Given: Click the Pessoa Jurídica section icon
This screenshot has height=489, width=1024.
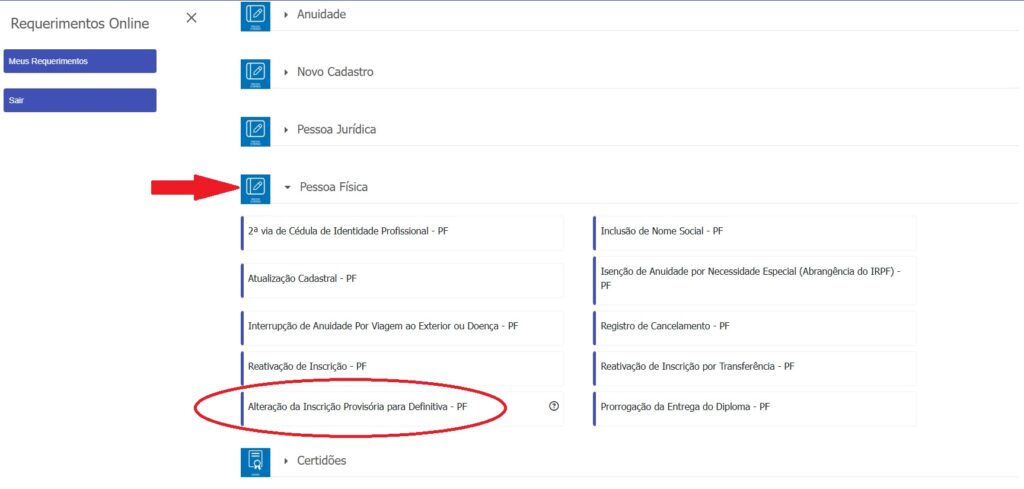Looking at the screenshot, I should point(256,130).
